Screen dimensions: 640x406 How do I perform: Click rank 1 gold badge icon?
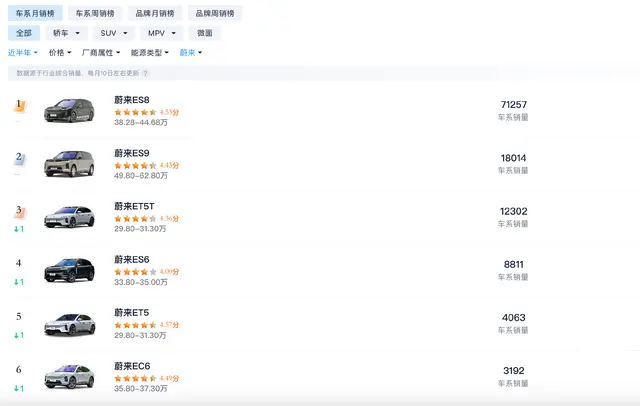19,105
